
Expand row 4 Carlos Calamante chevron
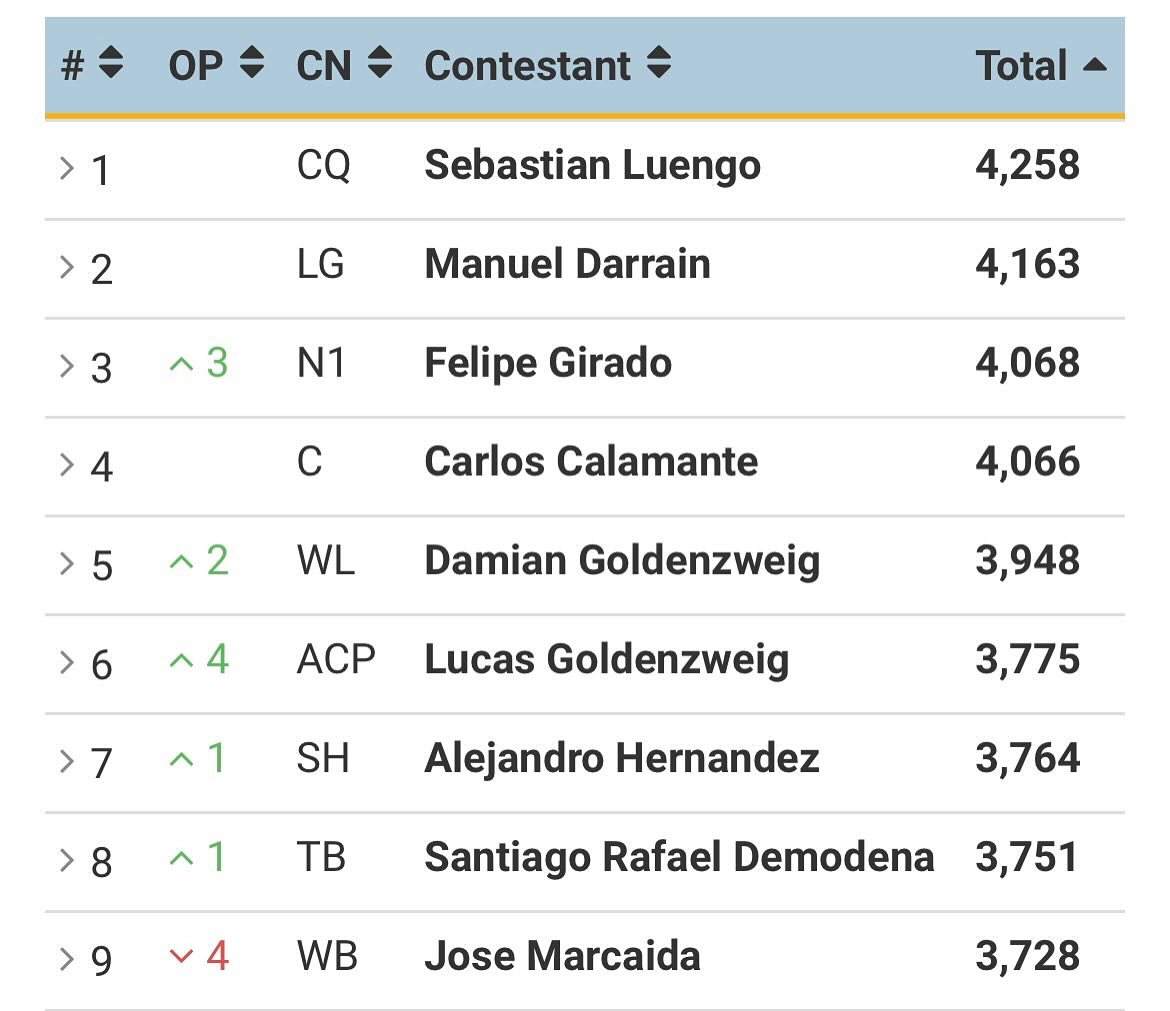pos(66,464)
